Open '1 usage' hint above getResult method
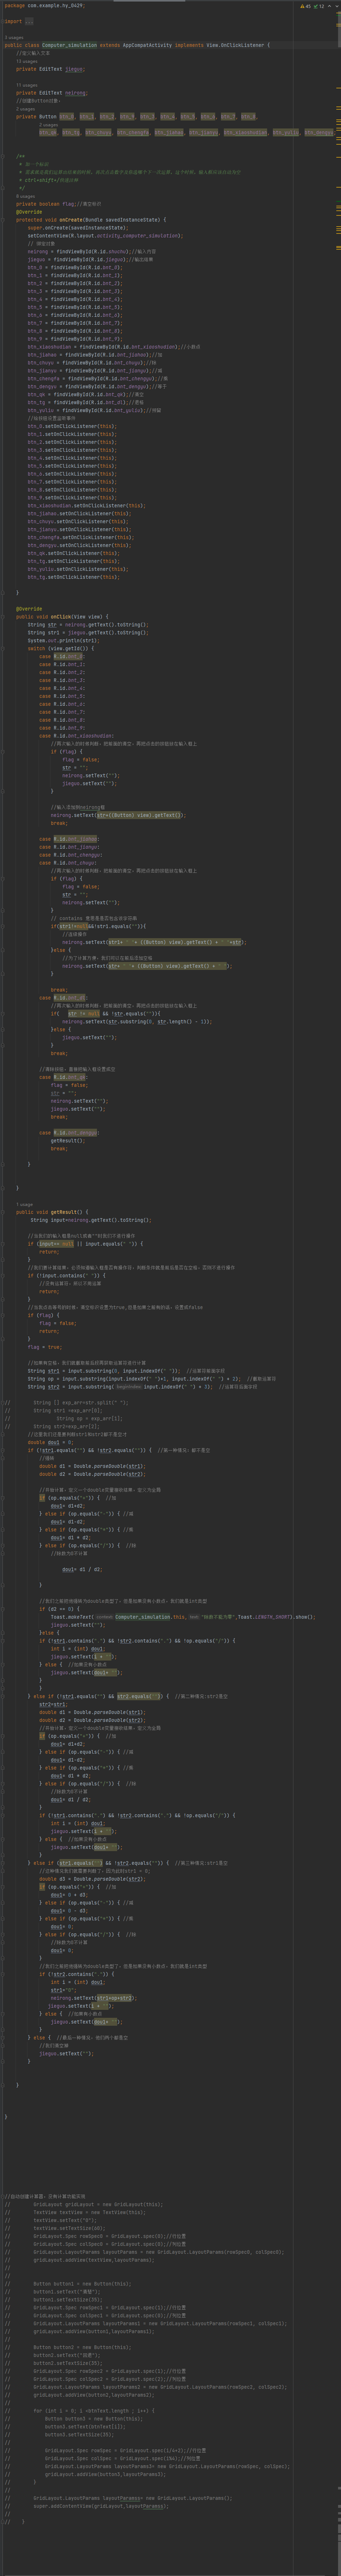Viewport: 341px width, 2576px height. [24, 1204]
